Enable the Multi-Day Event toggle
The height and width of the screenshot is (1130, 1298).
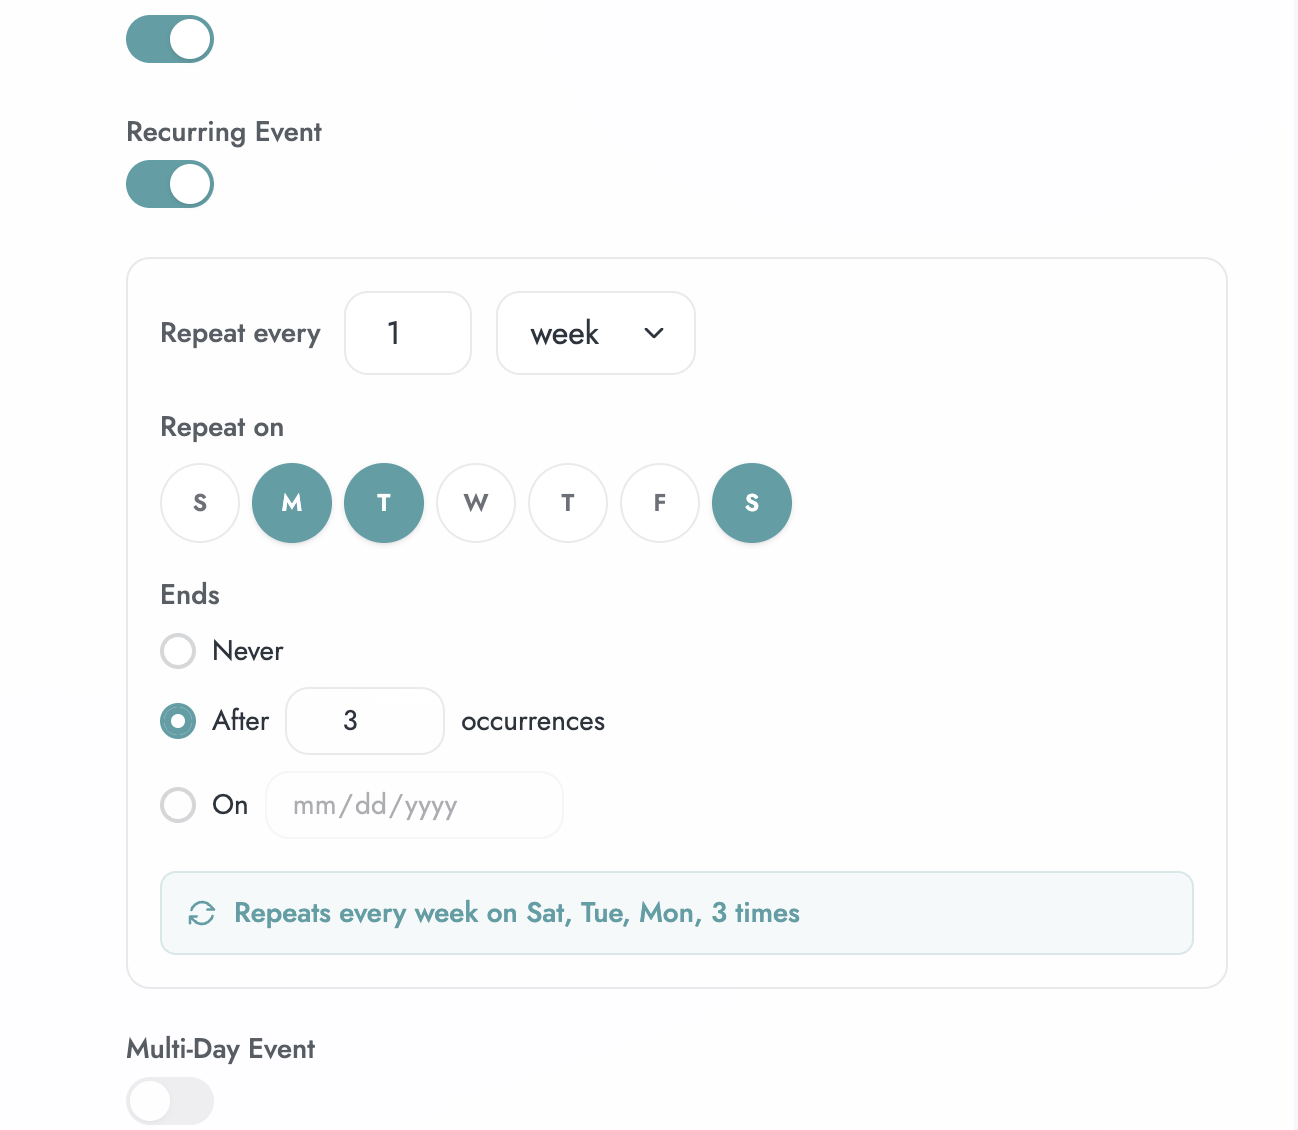[170, 1101]
